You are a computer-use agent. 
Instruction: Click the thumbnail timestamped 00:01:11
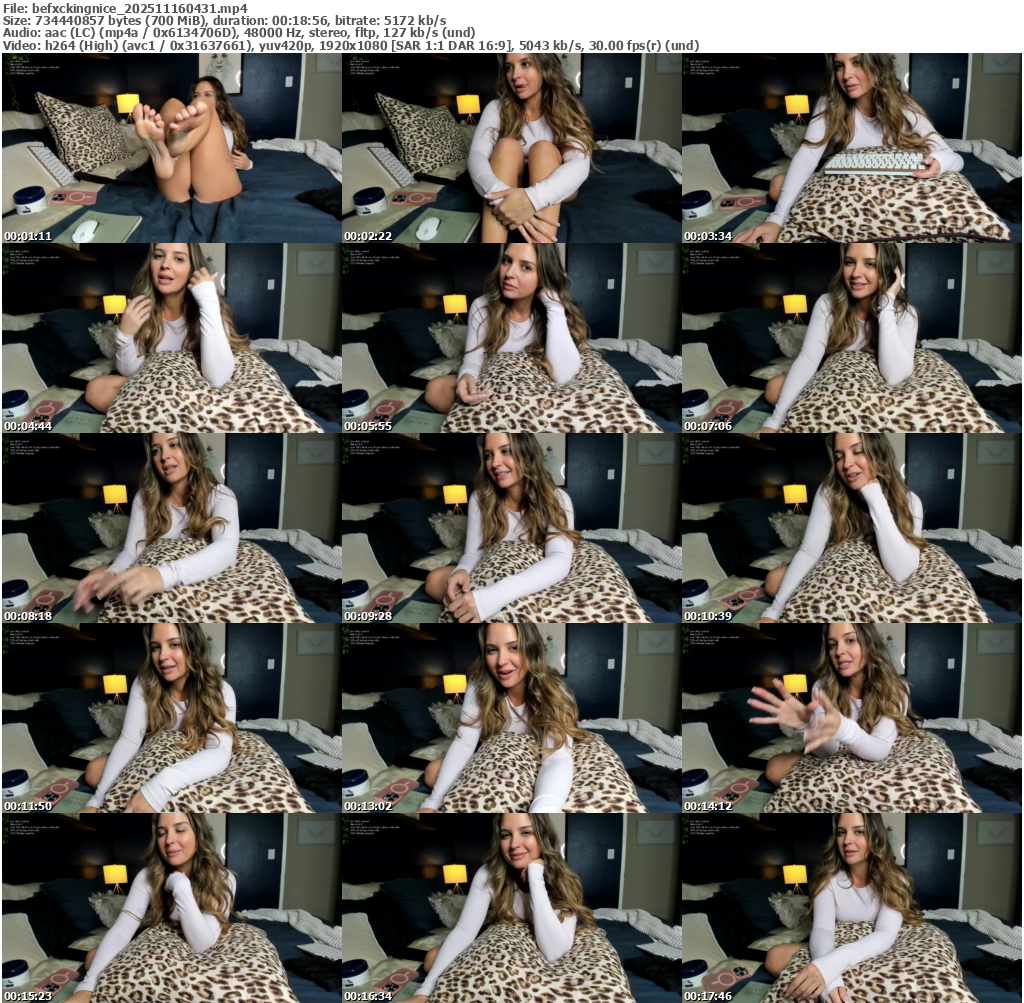pyautogui.click(x=171, y=148)
